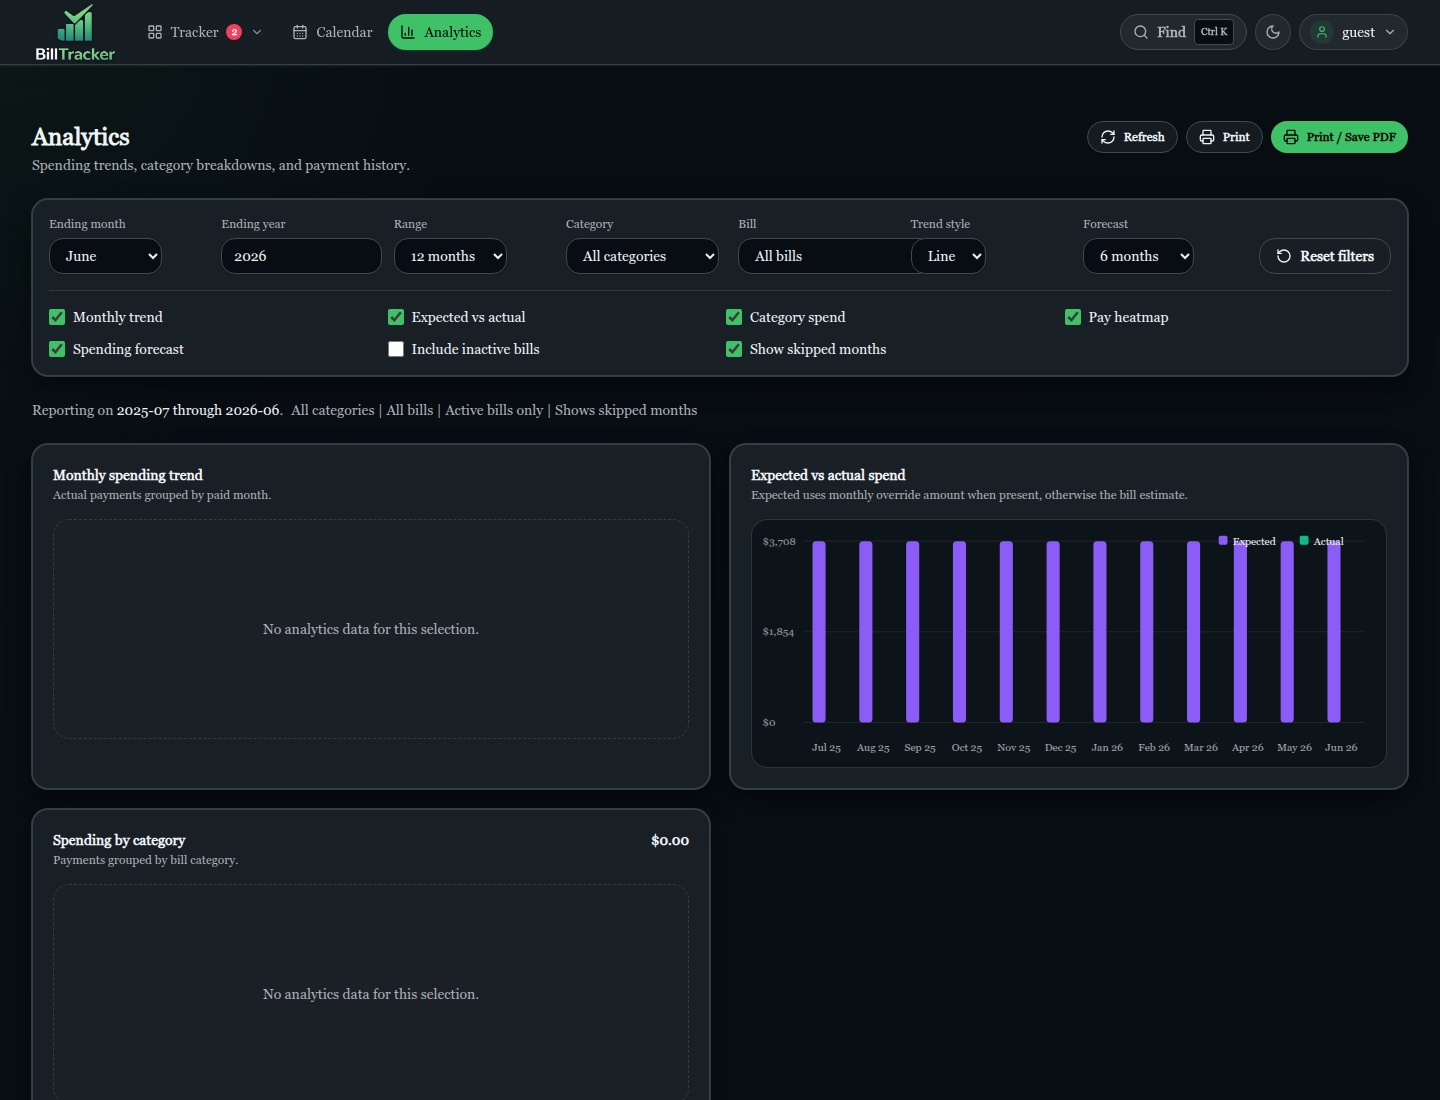
Task: Click the green Actual legend swatch
Action: [1304, 540]
